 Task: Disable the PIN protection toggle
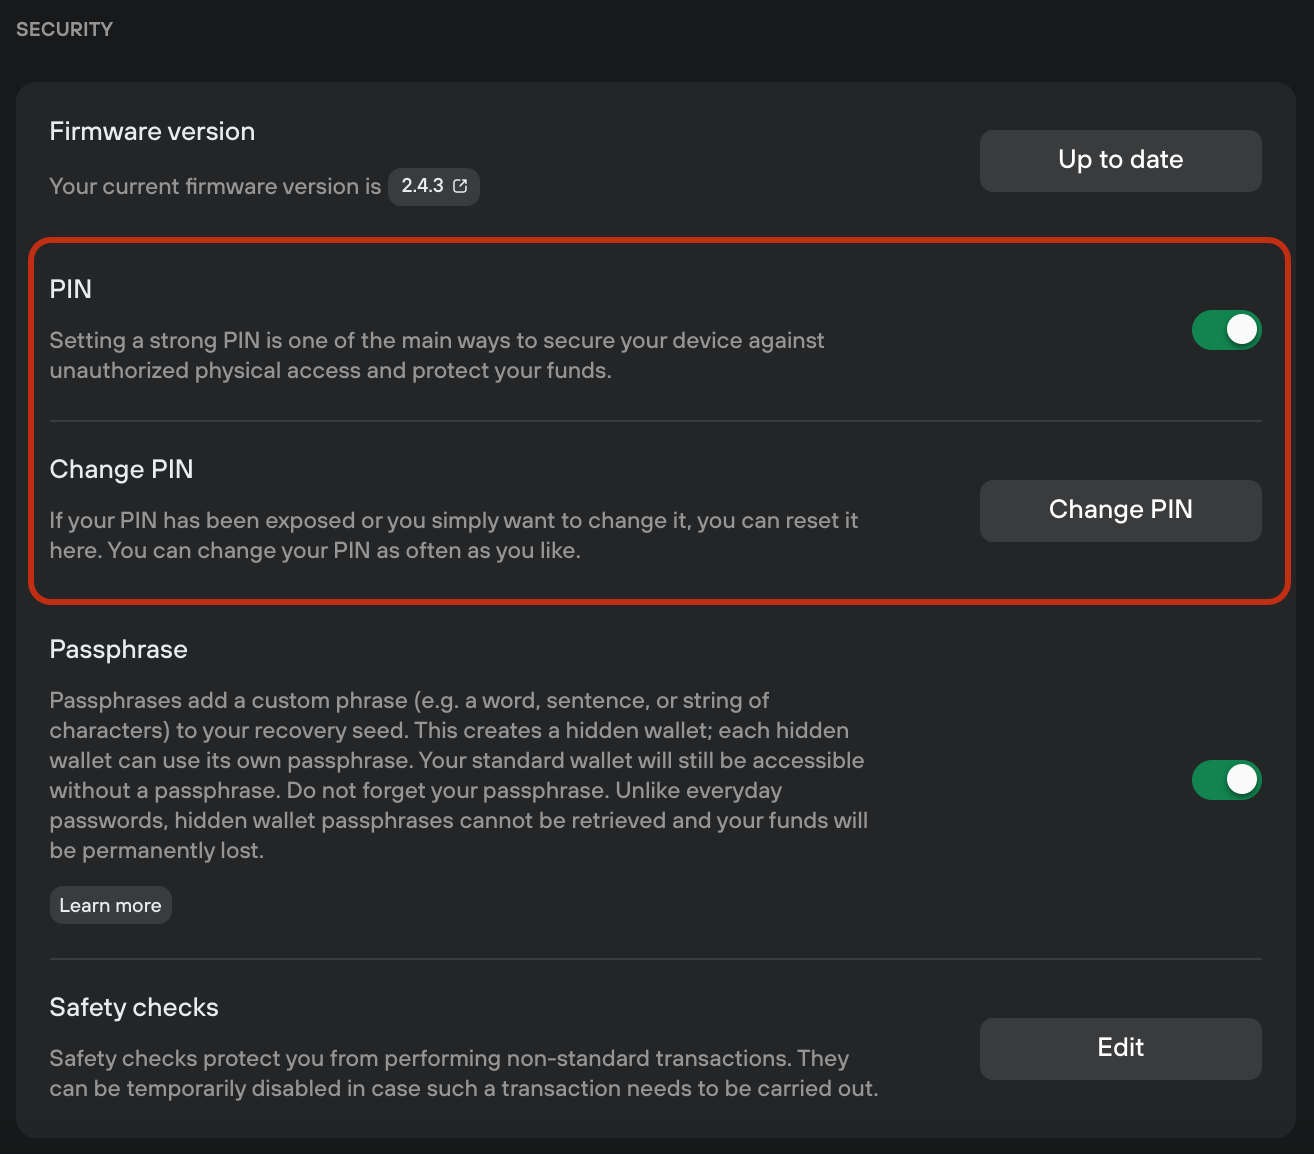[1226, 330]
